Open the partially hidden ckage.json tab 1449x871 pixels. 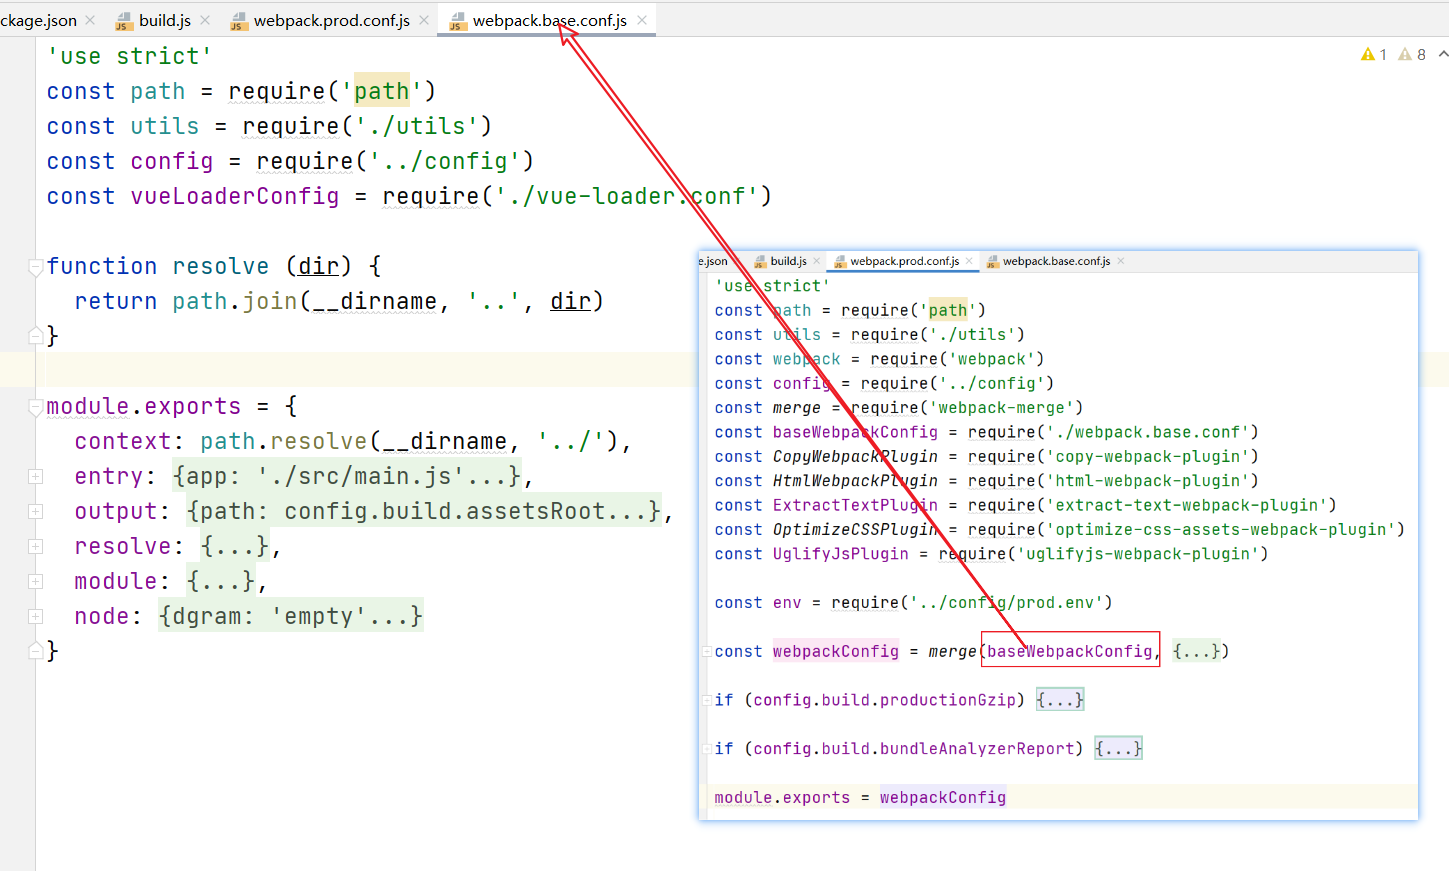click(38, 20)
